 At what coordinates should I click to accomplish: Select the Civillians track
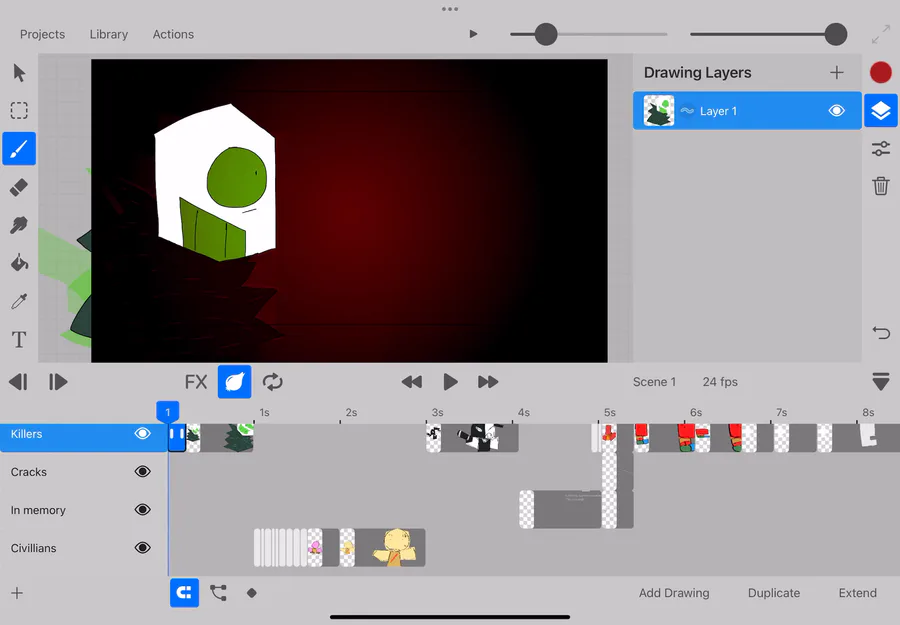(83, 548)
